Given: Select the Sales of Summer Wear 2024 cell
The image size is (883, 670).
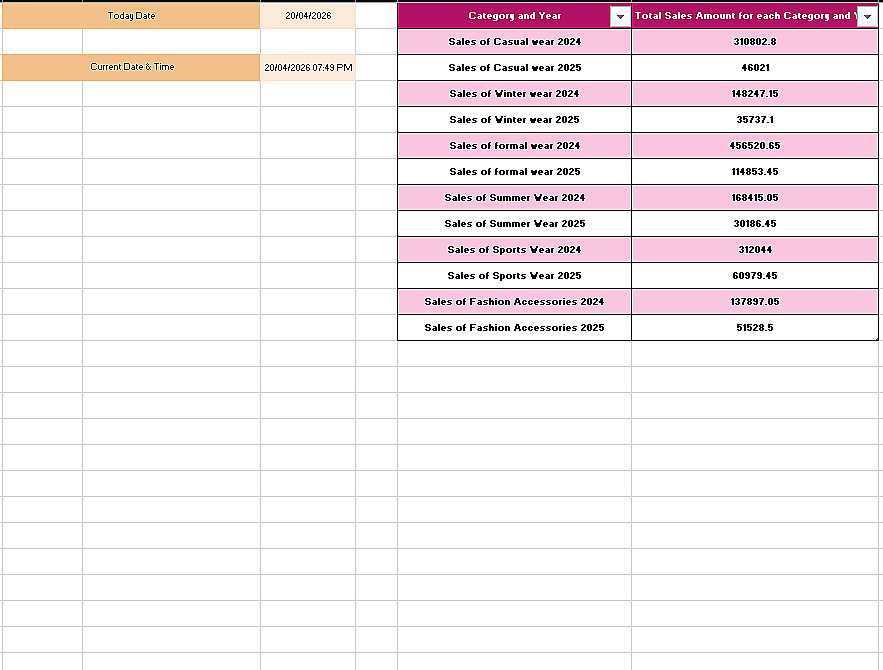Looking at the screenshot, I should tap(514, 198).
